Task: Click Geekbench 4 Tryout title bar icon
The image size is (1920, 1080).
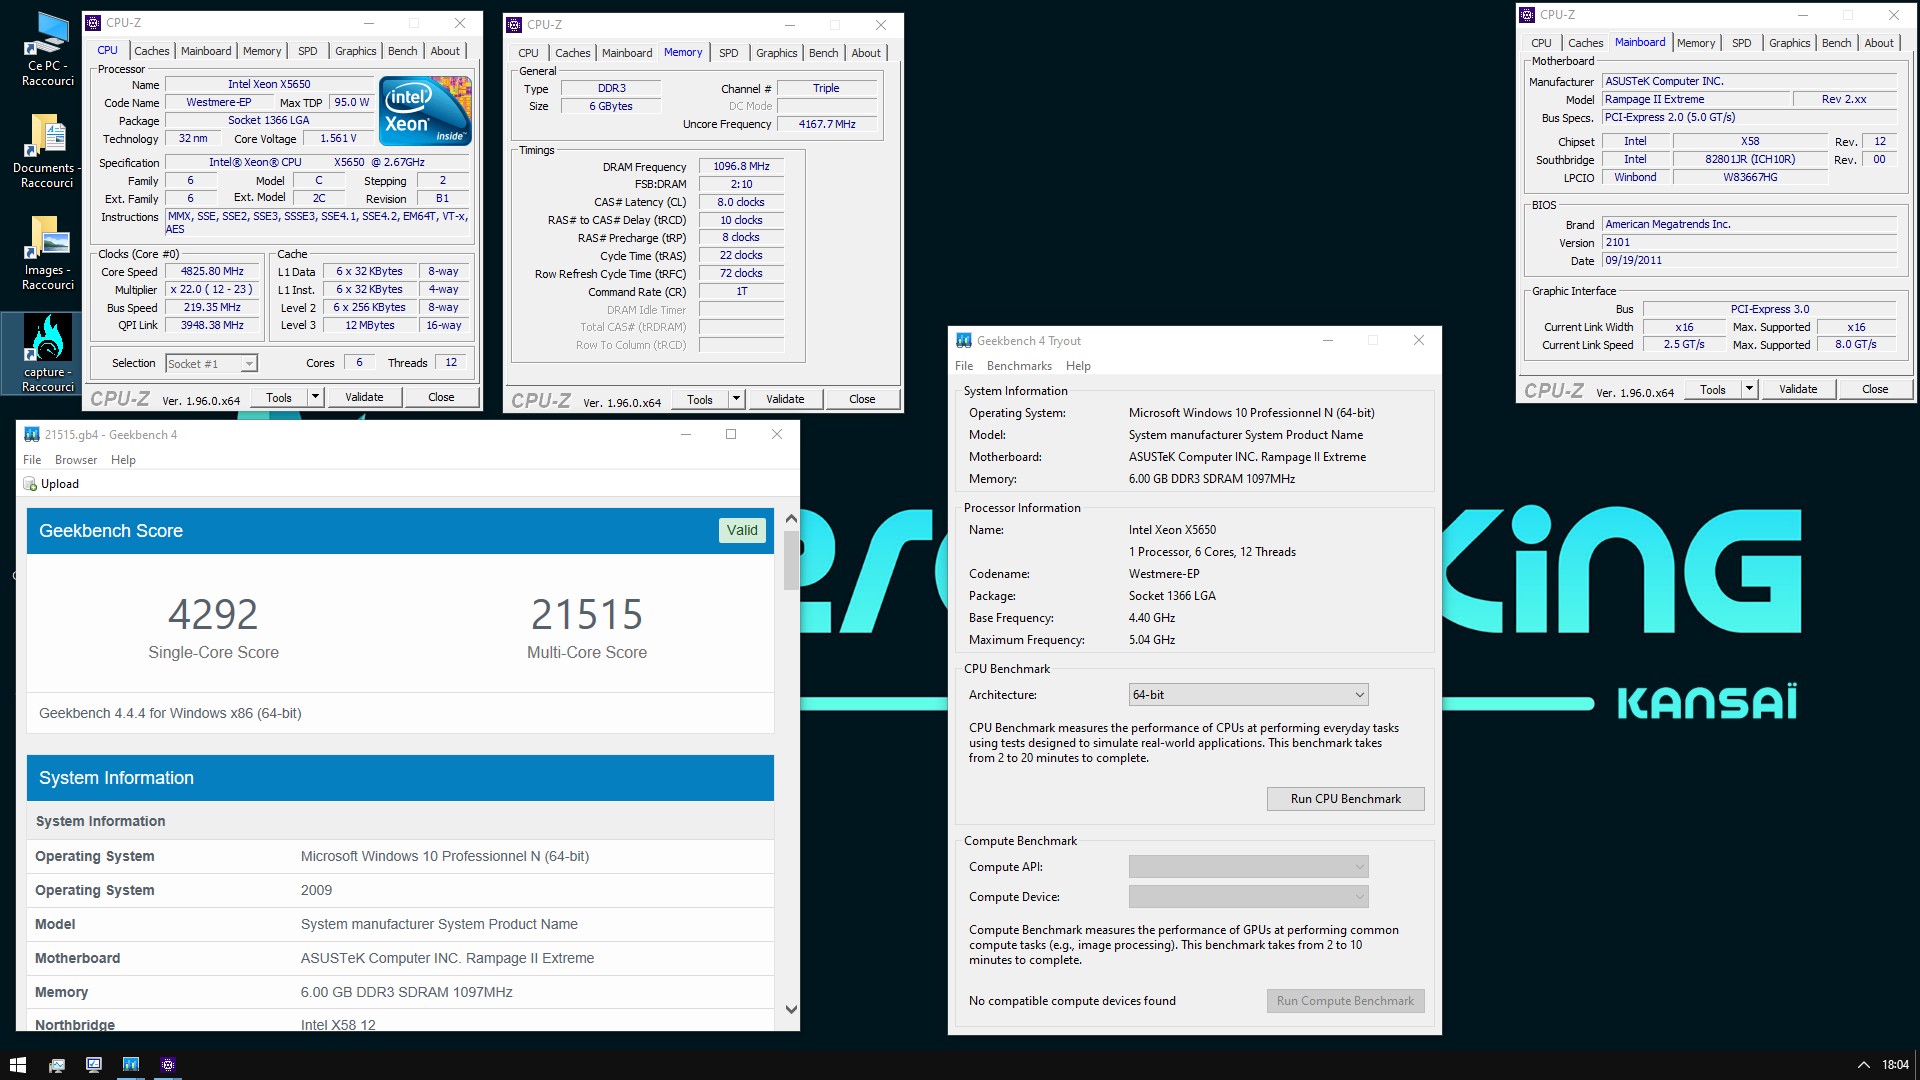Action: [964, 341]
